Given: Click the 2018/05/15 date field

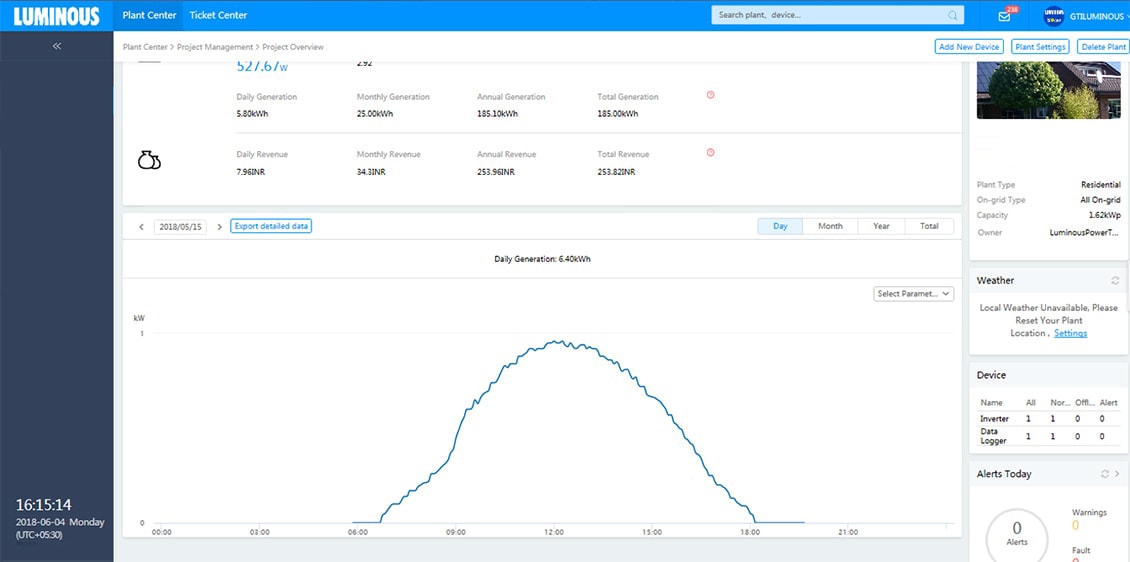Looking at the screenshot, I should click(180, 227).
